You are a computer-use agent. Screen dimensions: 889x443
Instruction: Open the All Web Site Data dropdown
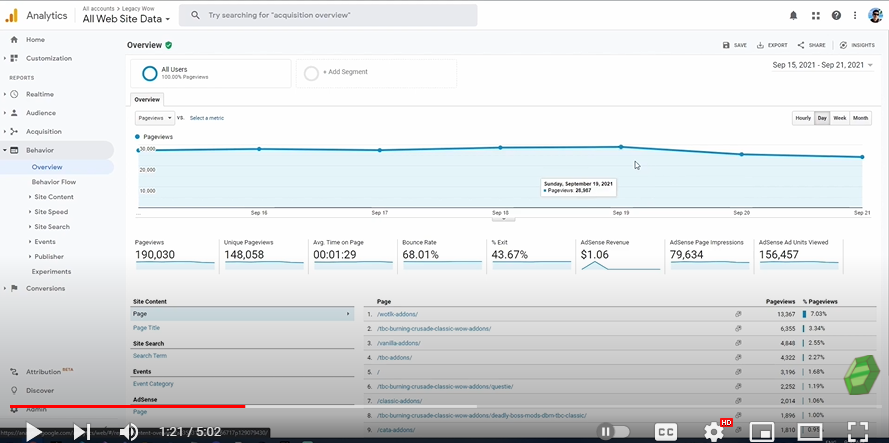point(126,19)
